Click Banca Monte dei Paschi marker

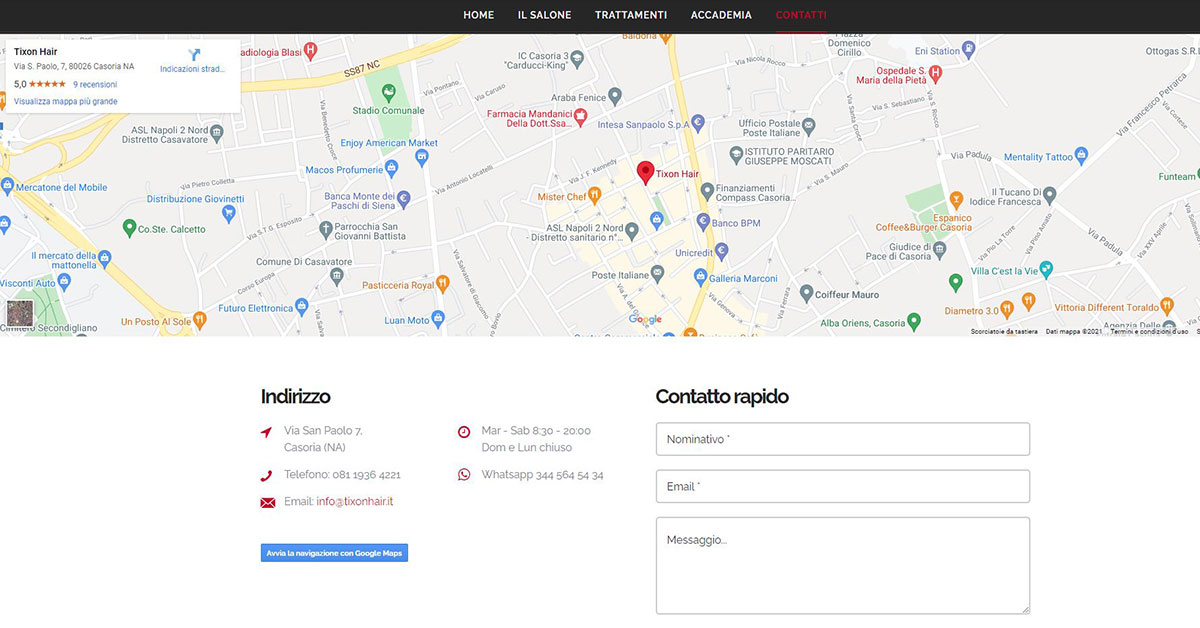click(x=404, y=199)
